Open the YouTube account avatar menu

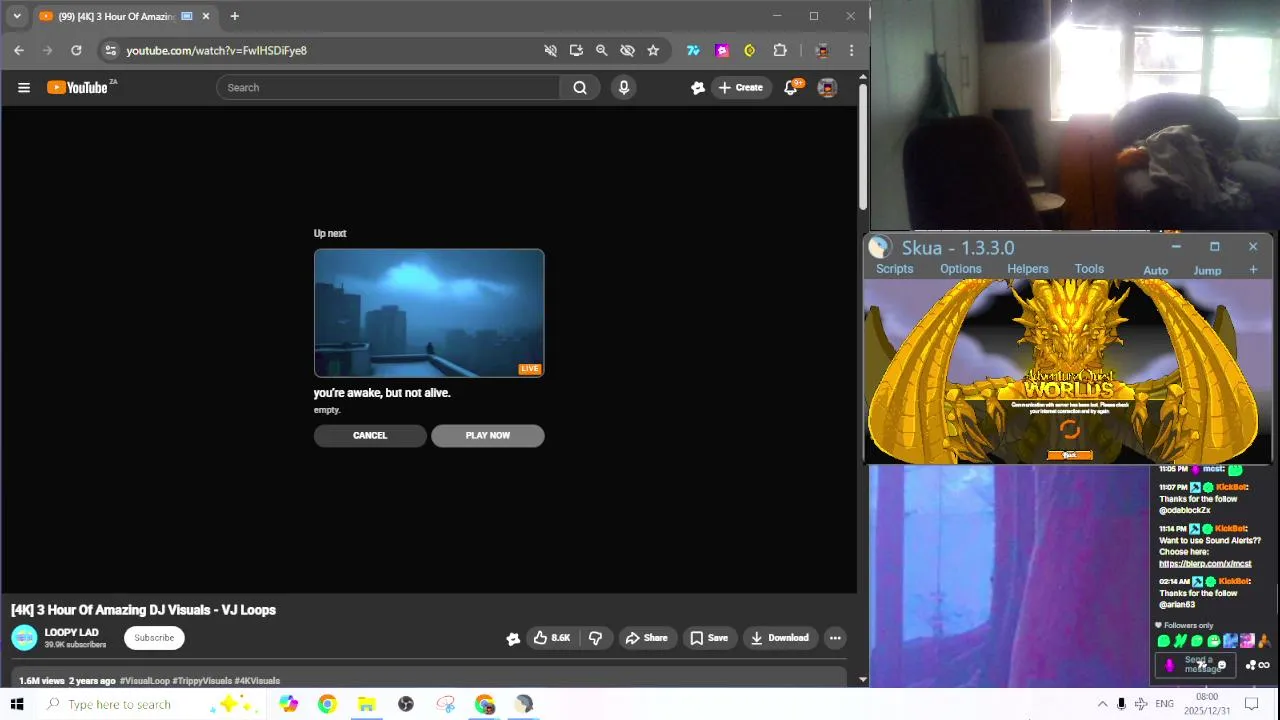point(827,88)
